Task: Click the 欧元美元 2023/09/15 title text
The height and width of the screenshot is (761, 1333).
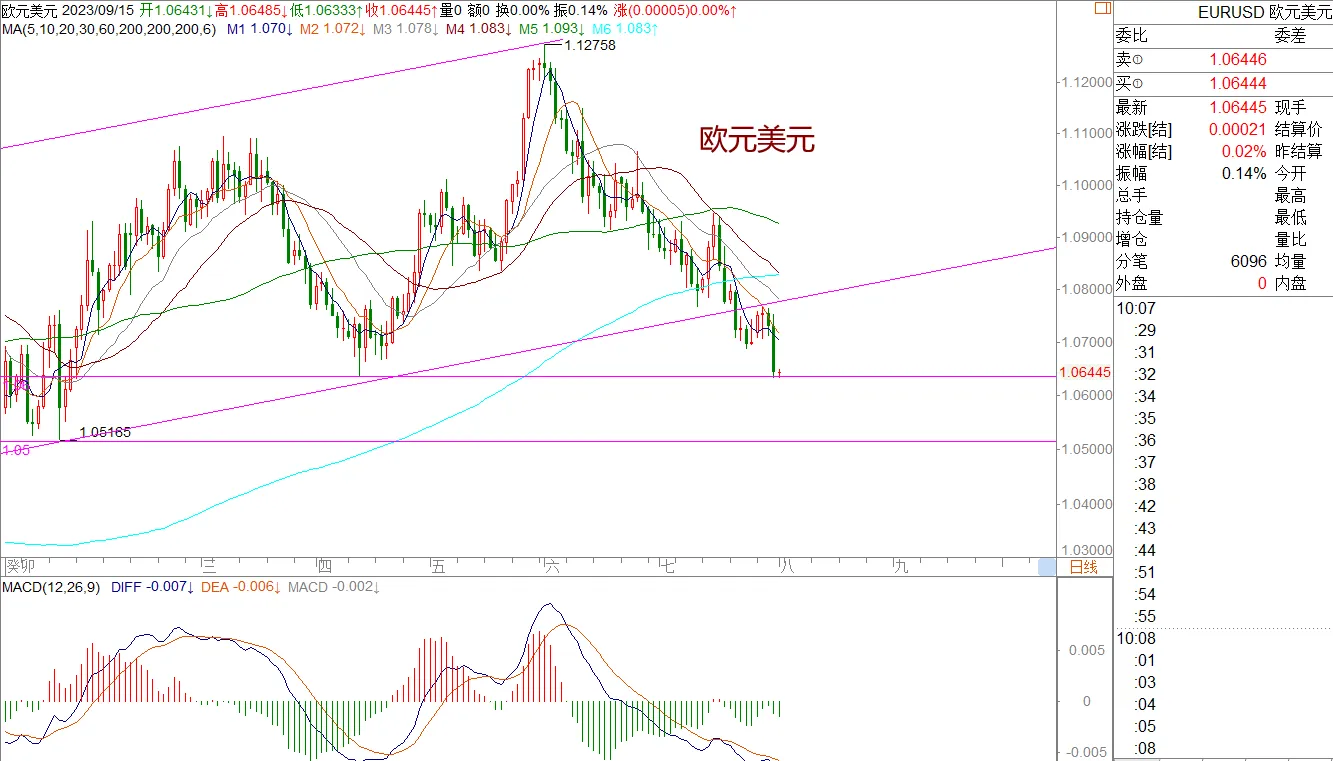Action: click(x=67, y=10)
